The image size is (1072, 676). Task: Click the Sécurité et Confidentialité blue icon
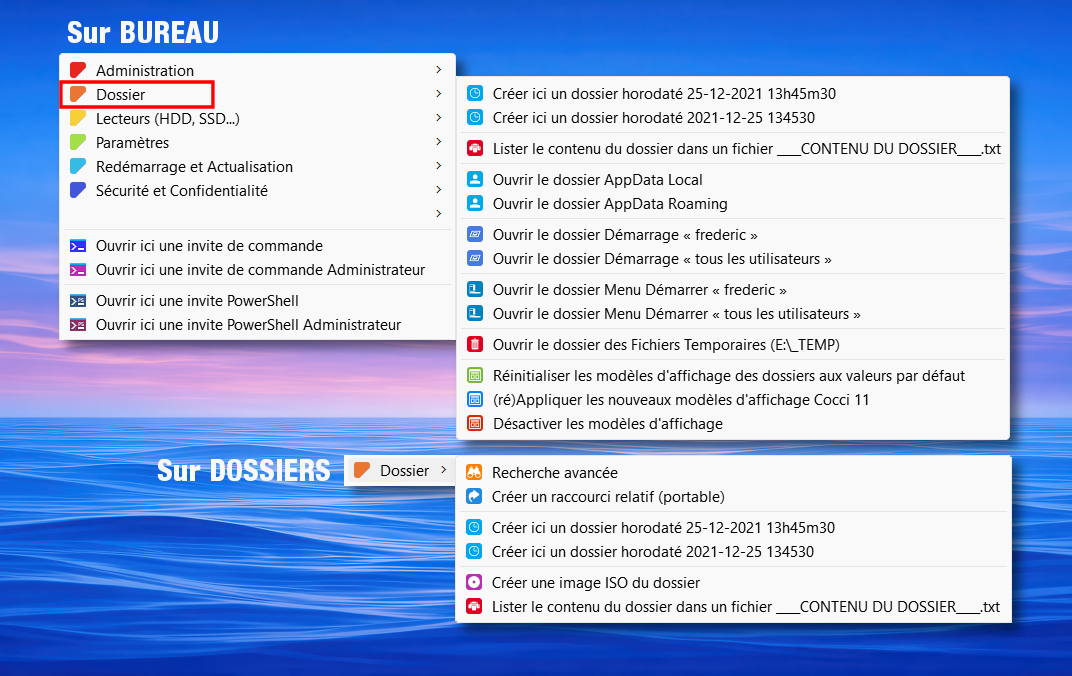tap(77, 190)
